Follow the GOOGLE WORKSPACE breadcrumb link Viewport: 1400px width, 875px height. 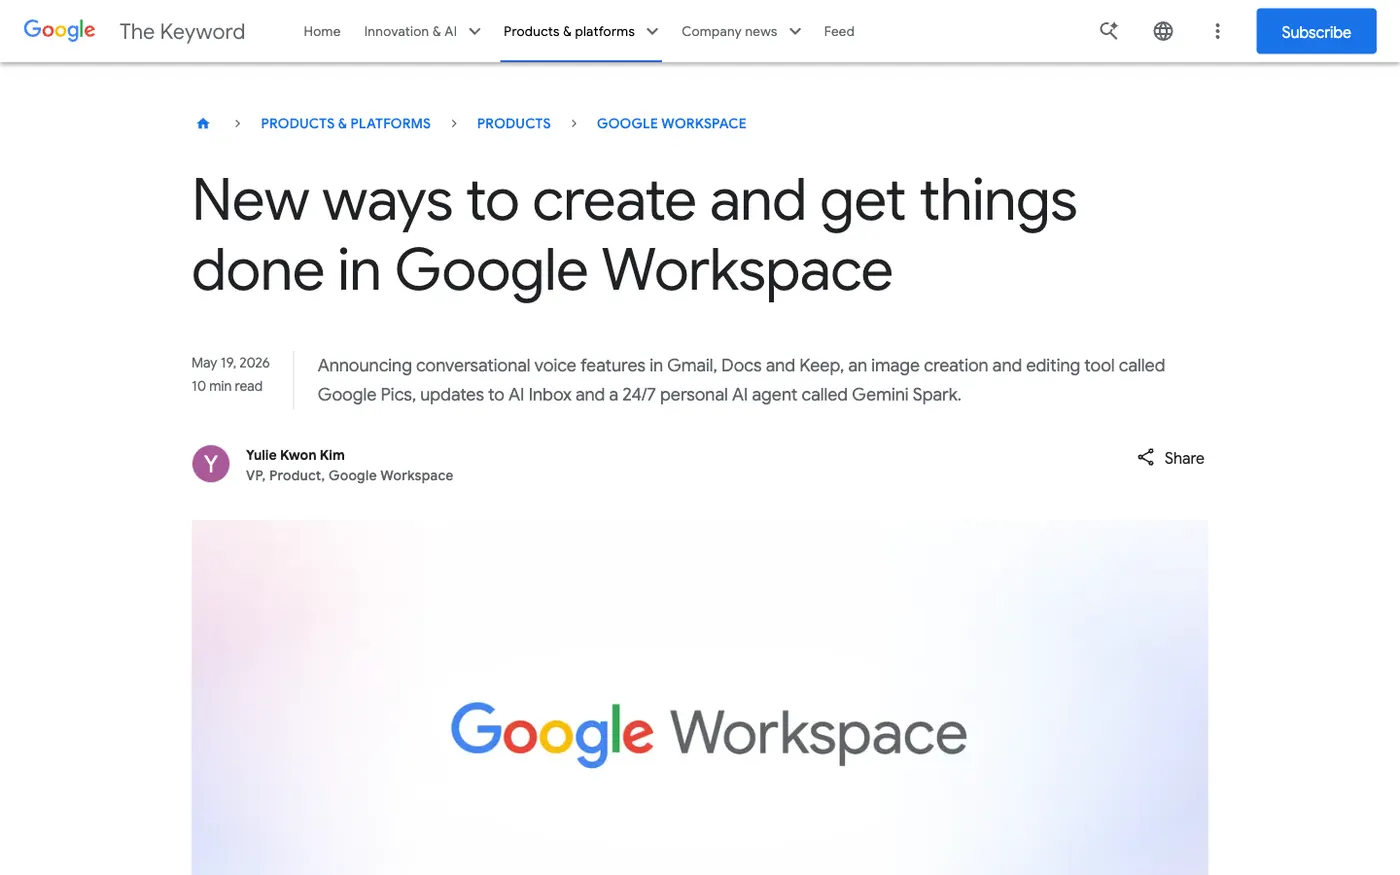672,124
